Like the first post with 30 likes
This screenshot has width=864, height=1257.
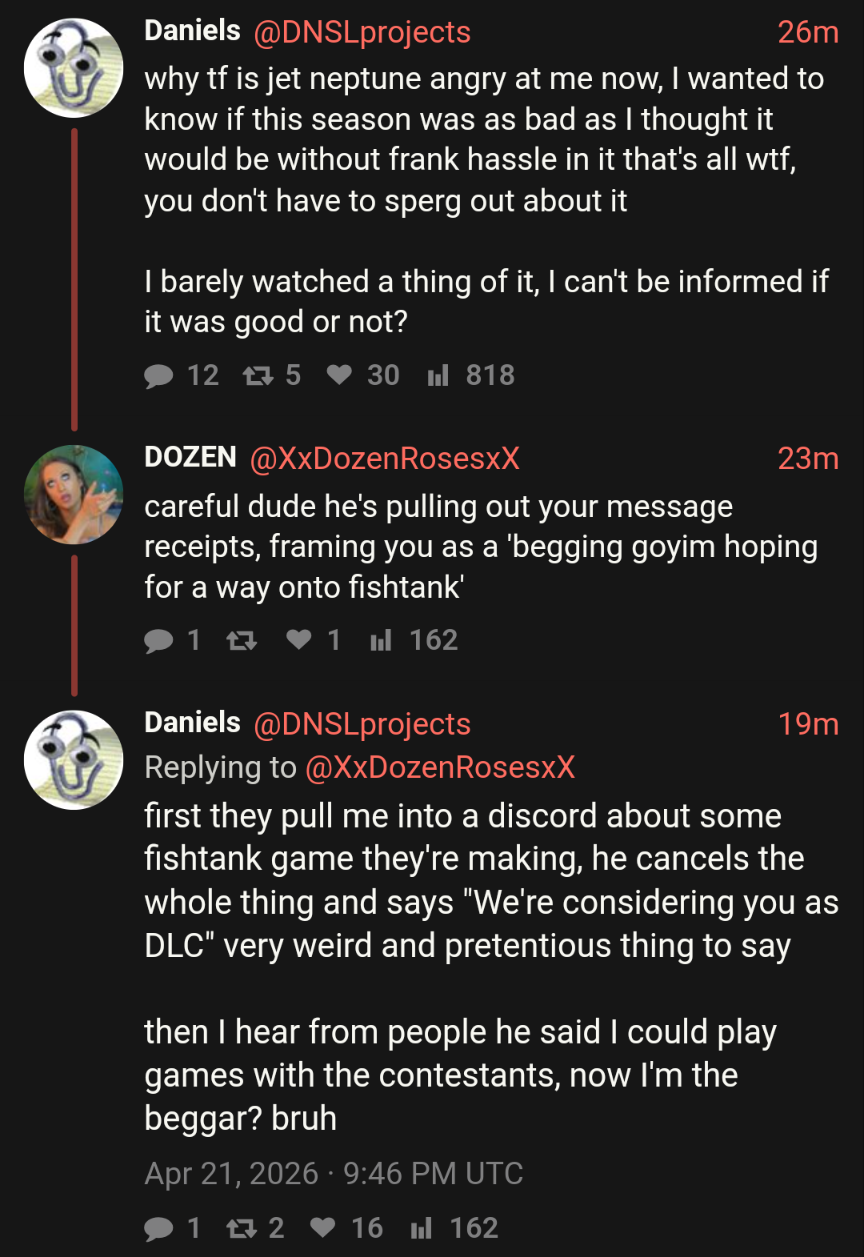tap(340, 375)
